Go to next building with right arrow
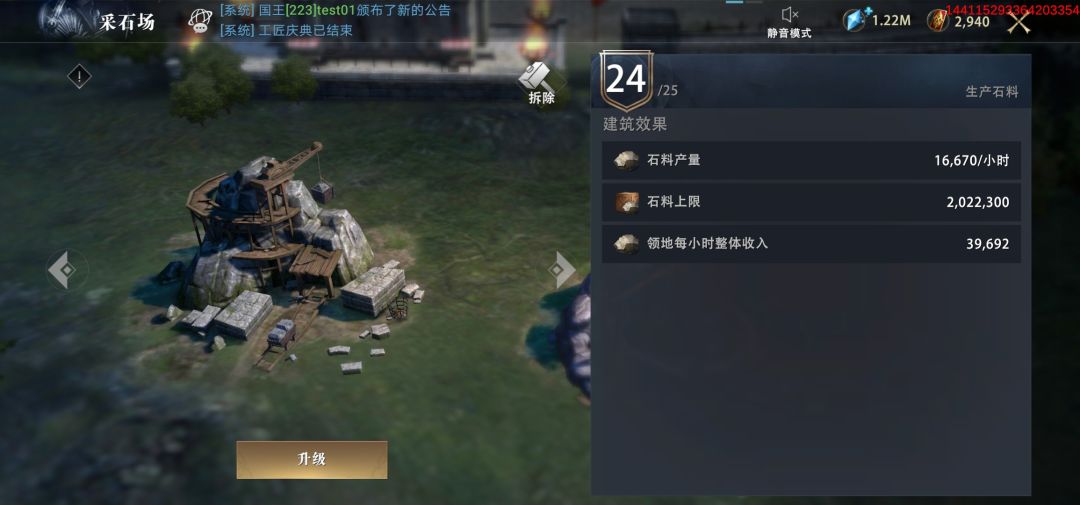The height and width of the screenshot is (505, 1080). tap(562, 269)
